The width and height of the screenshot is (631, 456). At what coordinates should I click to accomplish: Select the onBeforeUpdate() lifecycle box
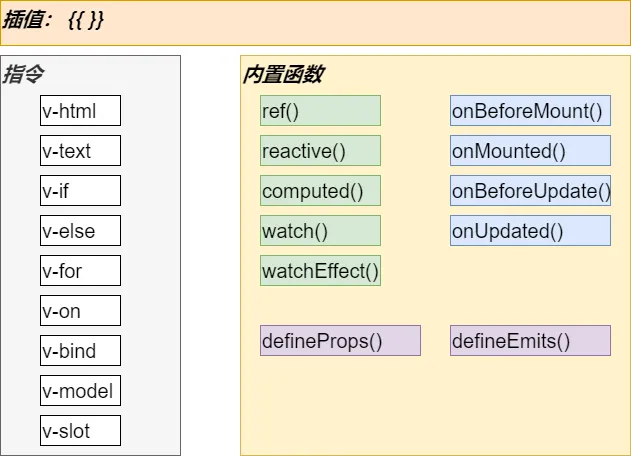[530, 190]
